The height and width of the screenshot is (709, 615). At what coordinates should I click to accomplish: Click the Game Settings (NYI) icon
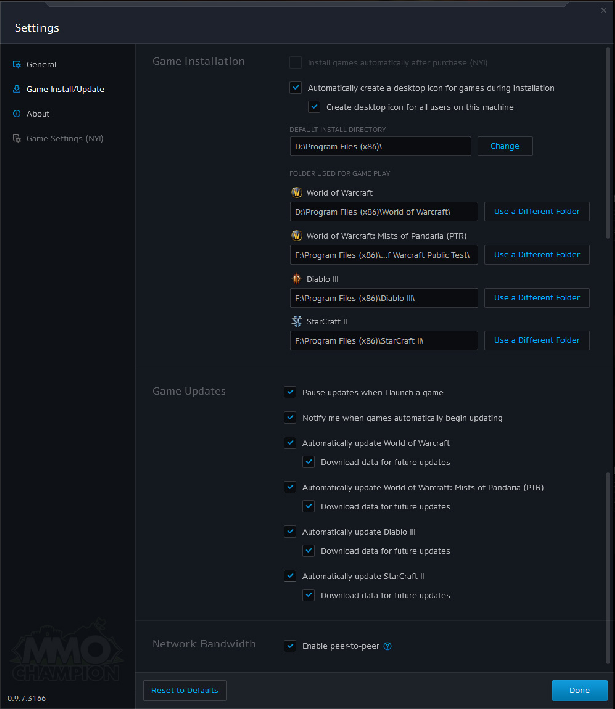[17, 138]
